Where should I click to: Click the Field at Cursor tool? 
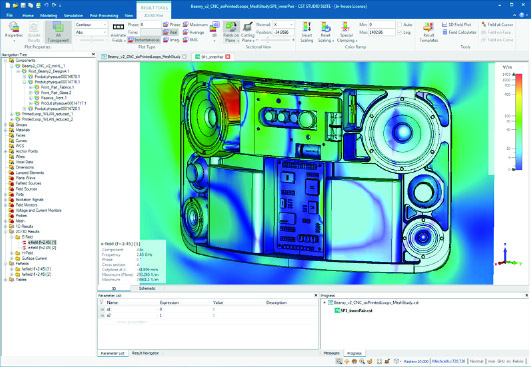pos(497,25)
